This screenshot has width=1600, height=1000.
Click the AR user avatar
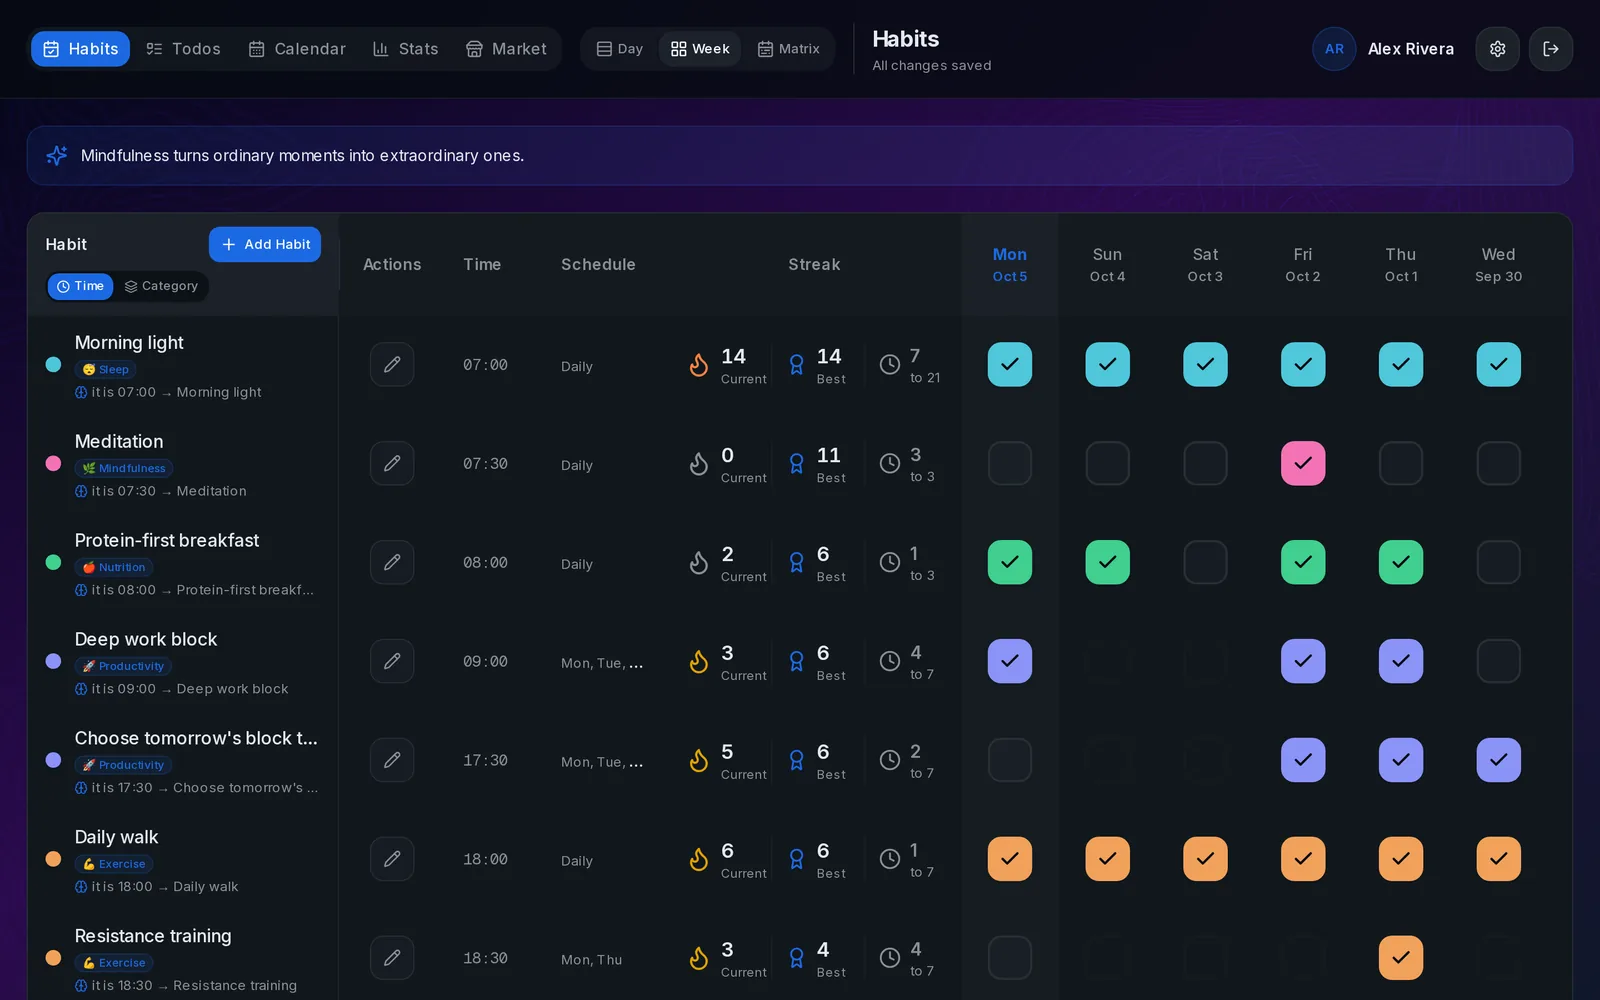coord(1334,49)
